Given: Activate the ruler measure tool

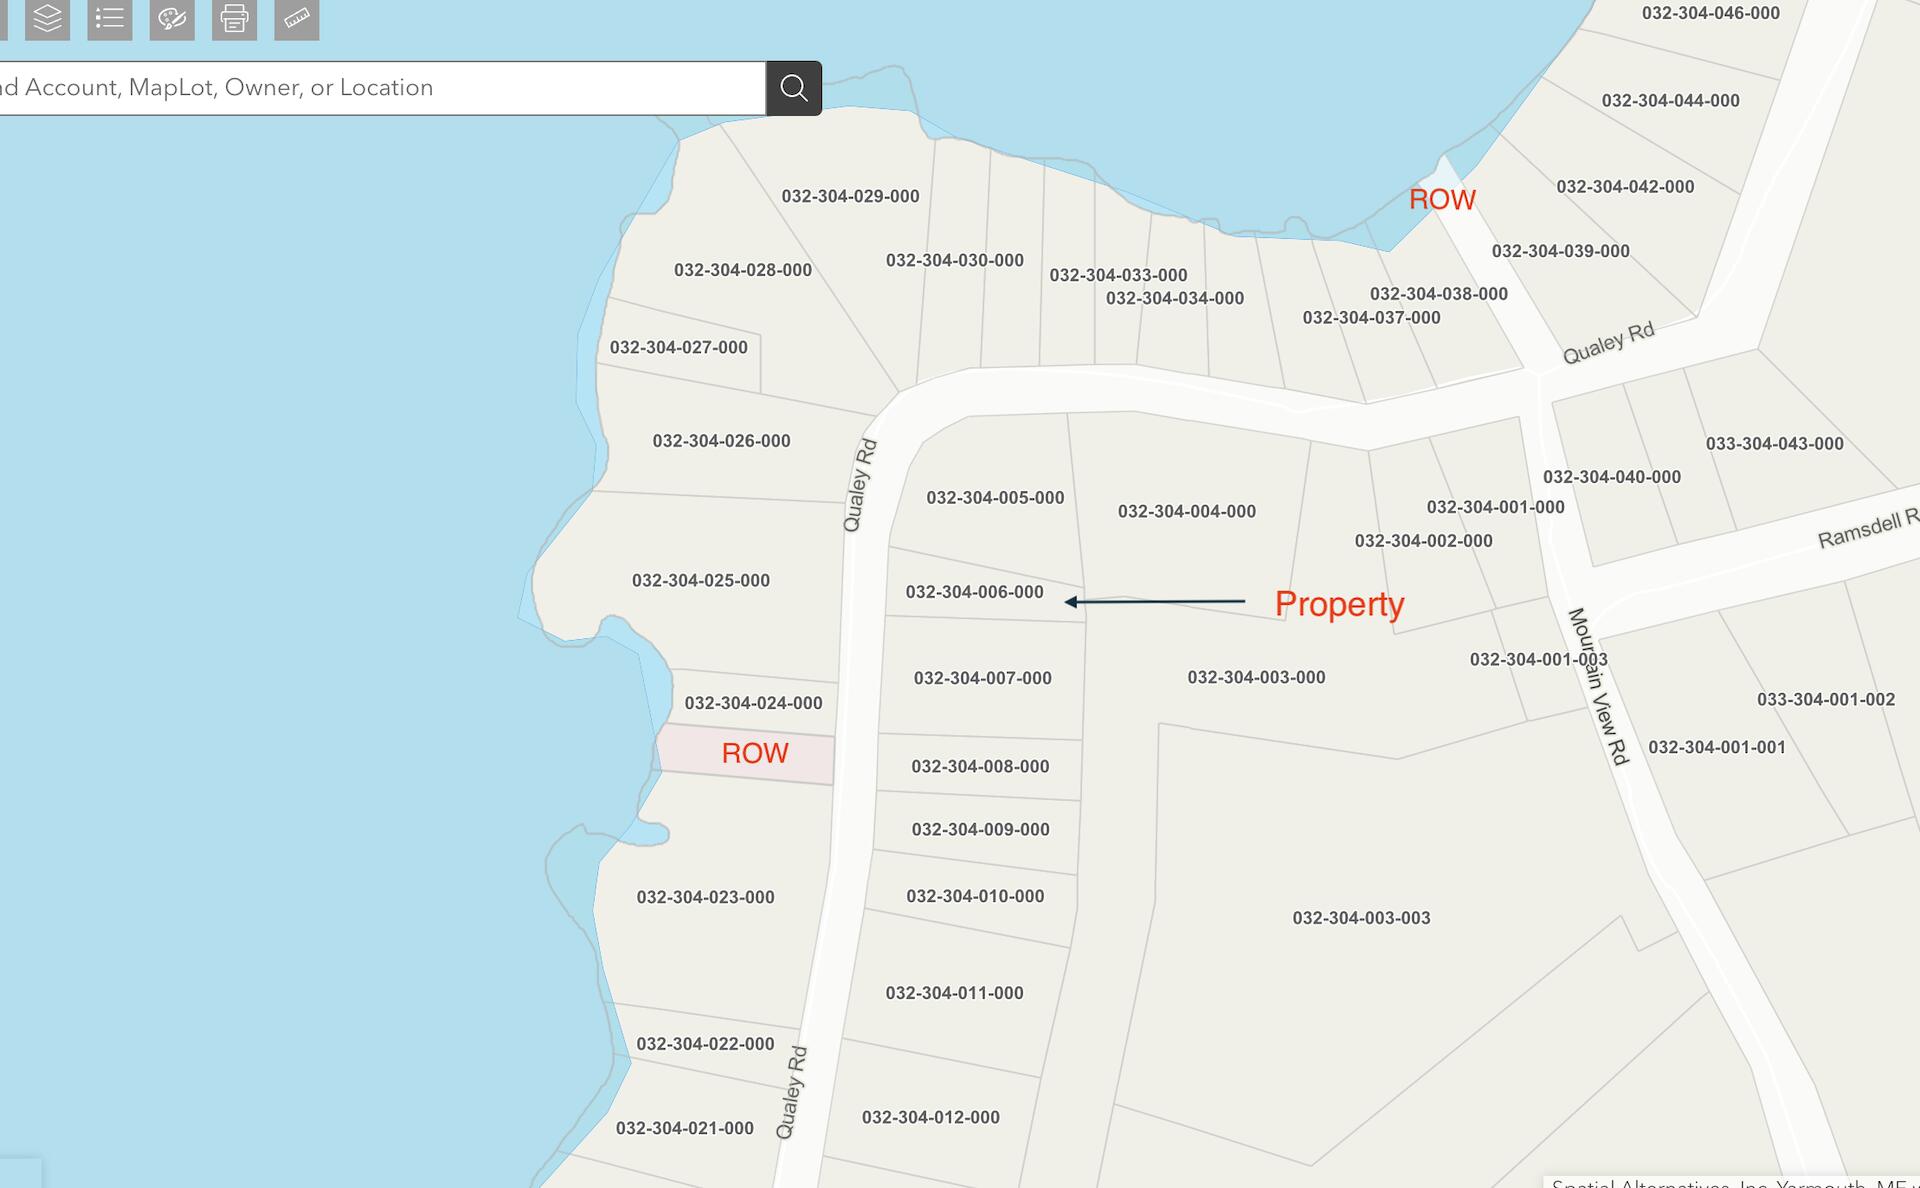Looking at the screenshot, I should 297,18.
